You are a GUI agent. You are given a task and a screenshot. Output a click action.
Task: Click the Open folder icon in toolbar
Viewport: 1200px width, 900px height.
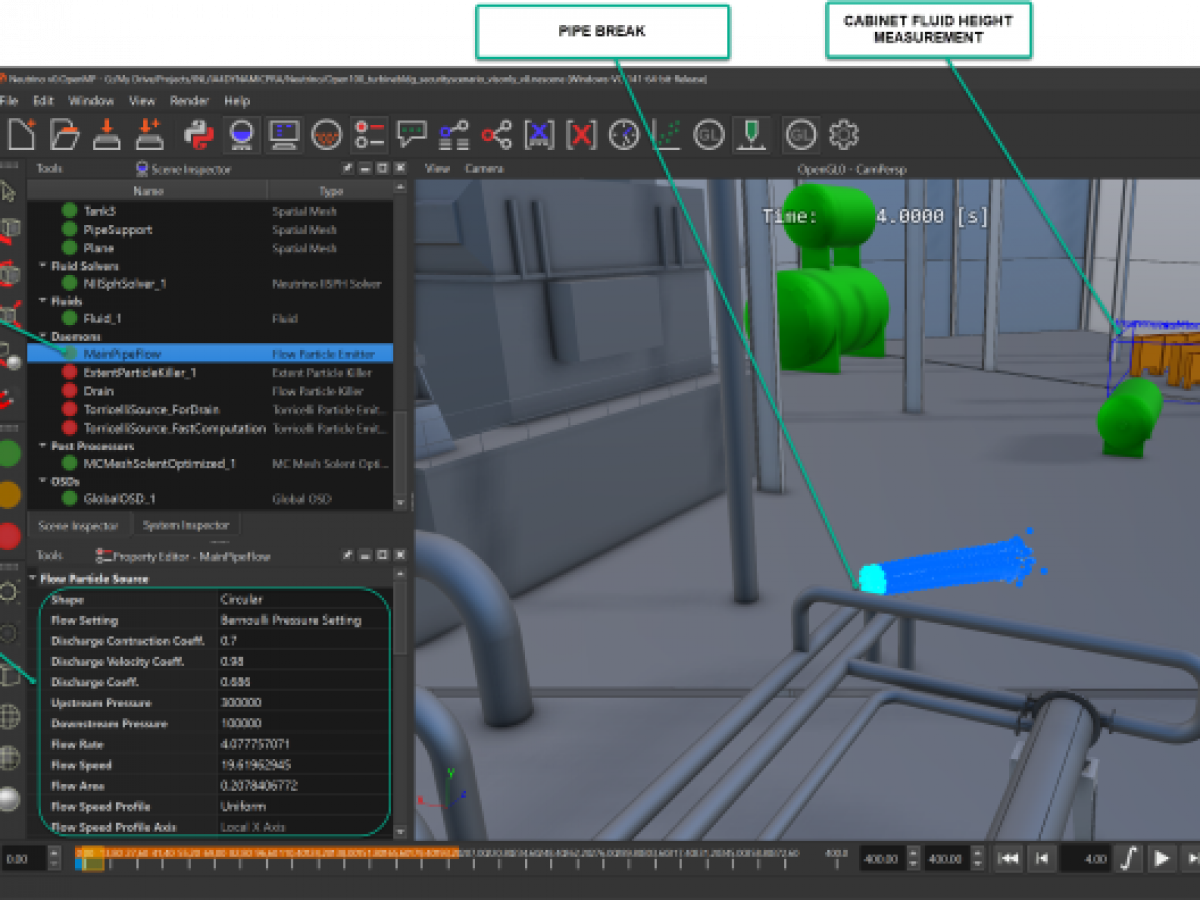64,134
